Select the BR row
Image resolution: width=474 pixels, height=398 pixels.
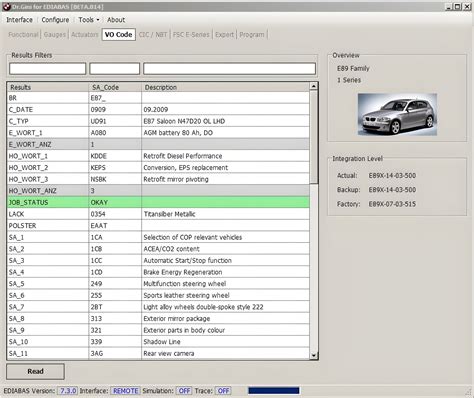(158, 98)
